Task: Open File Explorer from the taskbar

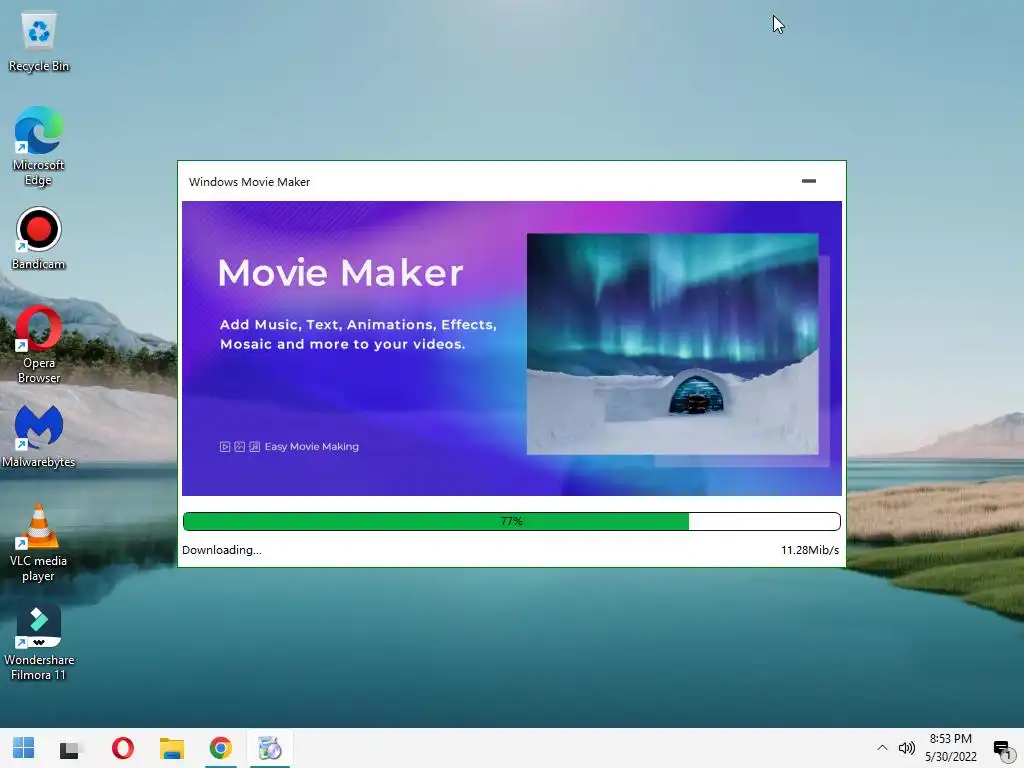Action: point(172,748)
